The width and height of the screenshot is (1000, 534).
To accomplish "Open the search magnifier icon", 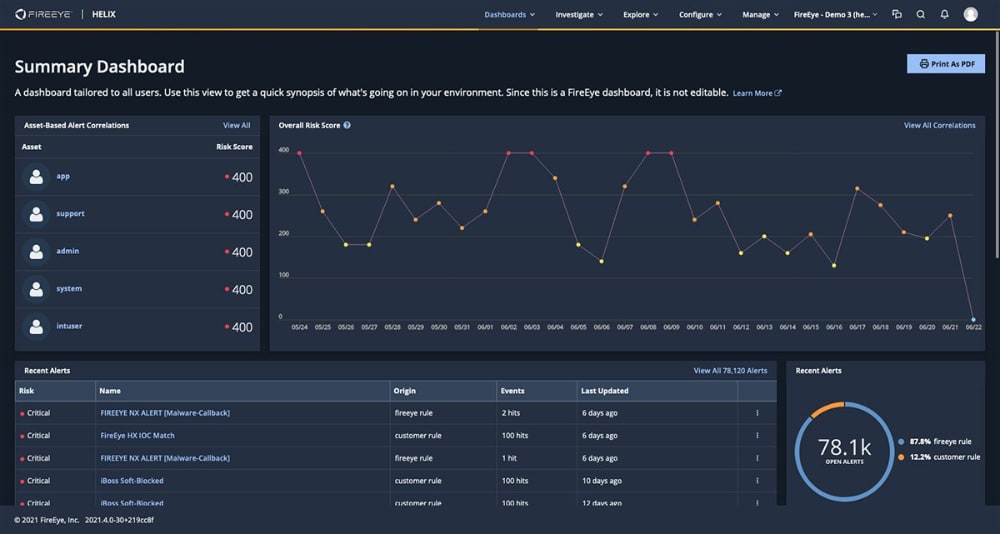I will point(920,14).
